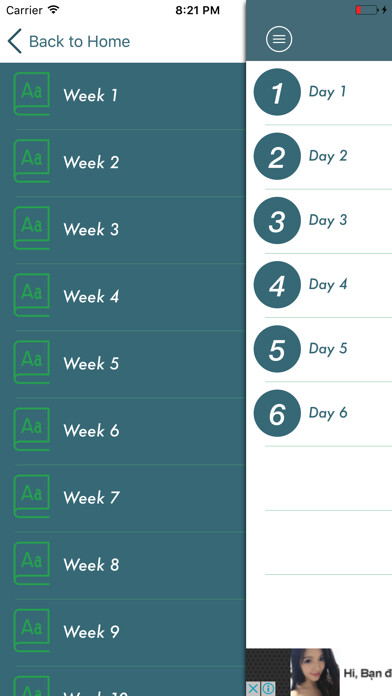Tap the Week 3 book icon
This screenshot has height=696, width=392.
[32, 228]
